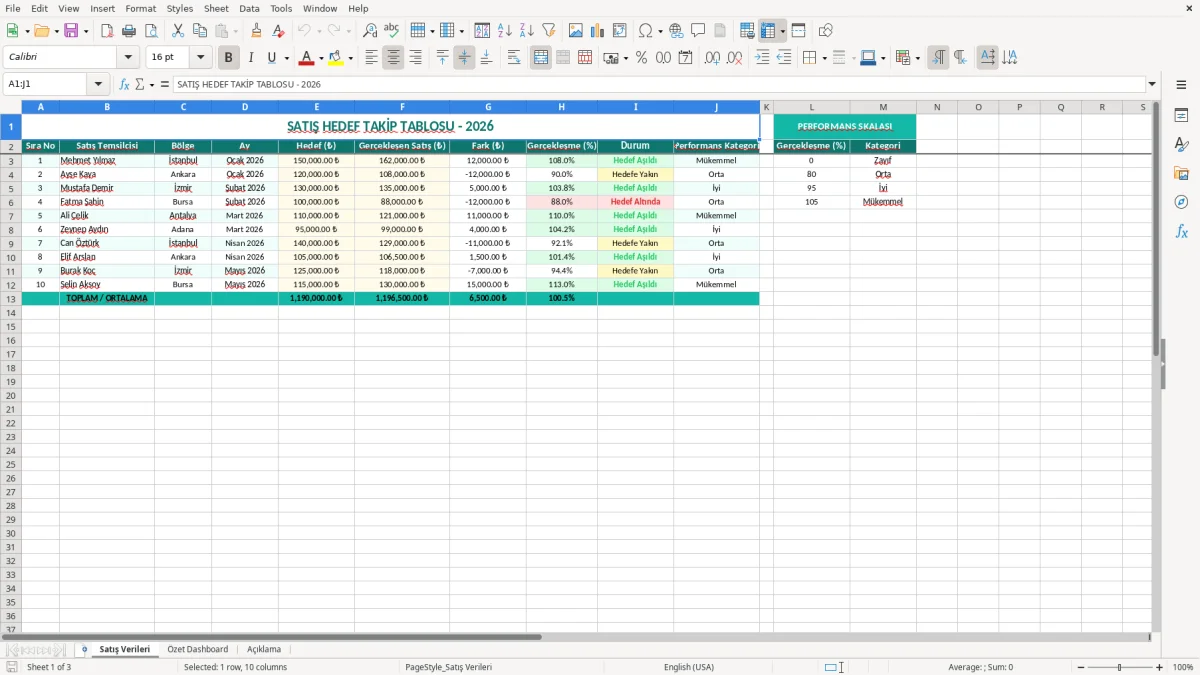Apply the red font color swatch
Viewport: 1200px width, 675px height.
click(x=308, y=58)
